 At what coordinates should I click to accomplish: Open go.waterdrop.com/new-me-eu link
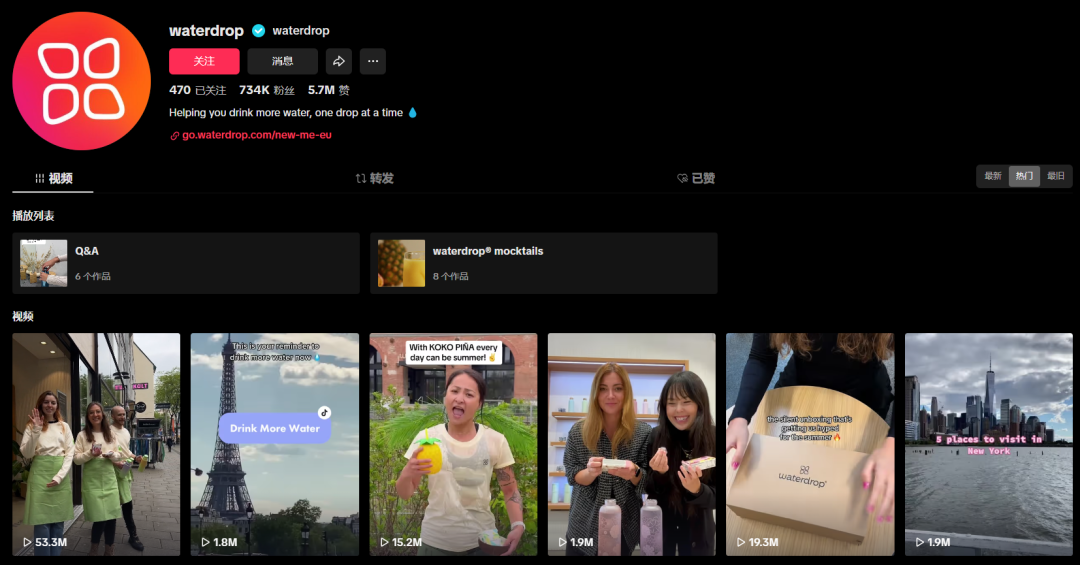tap(257, 135)
